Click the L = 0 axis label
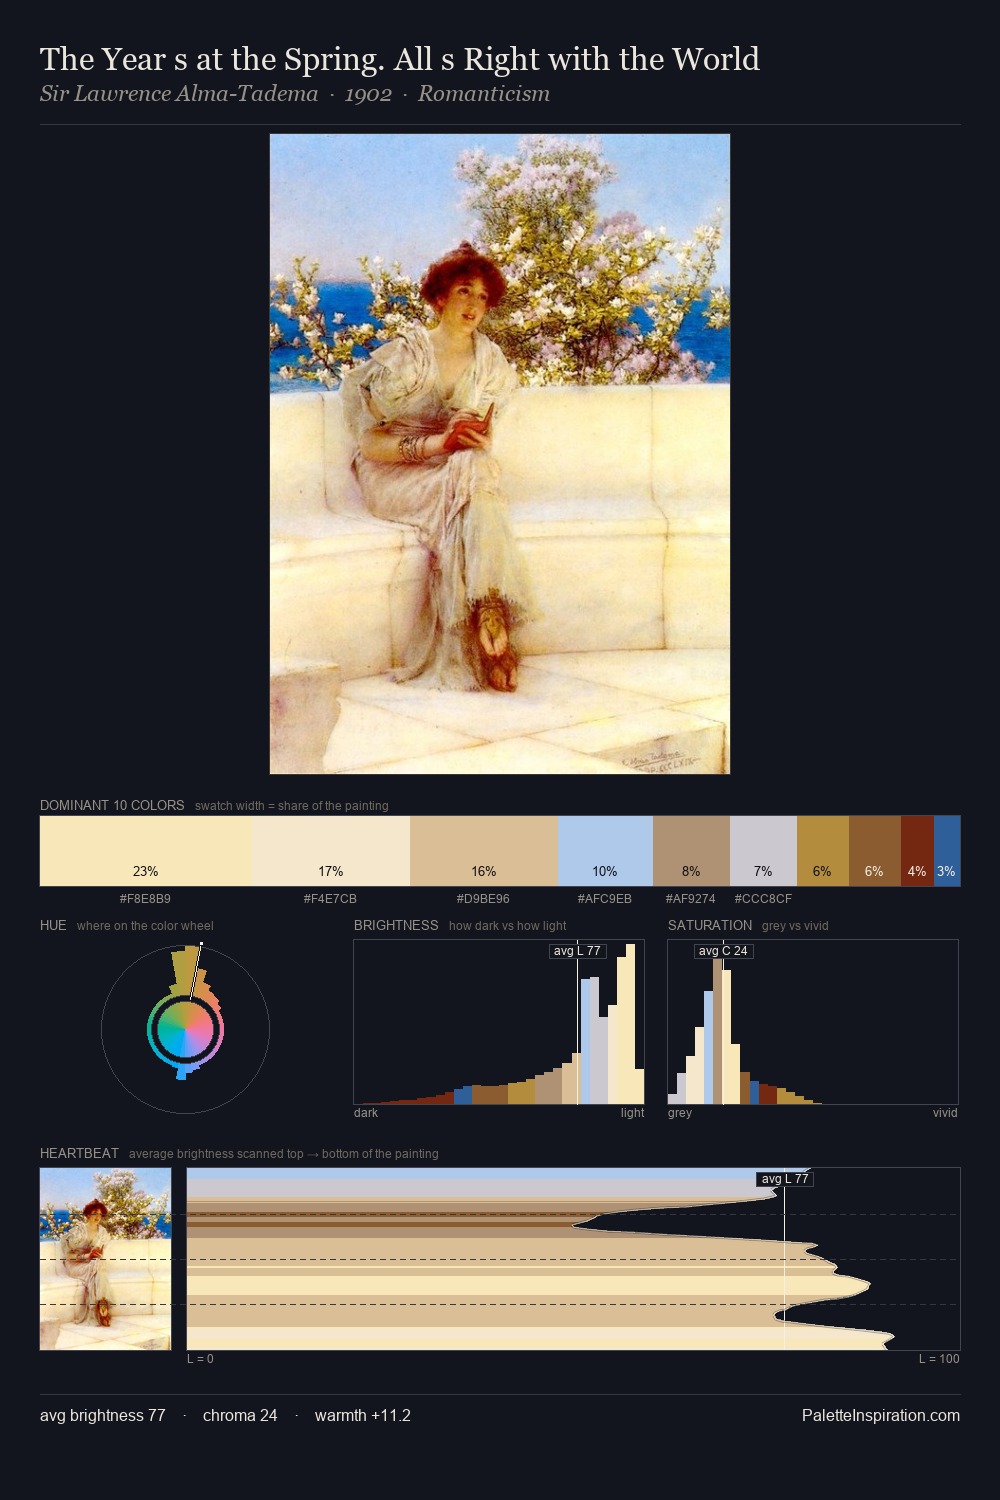1000x1500 pixels. click(x=200, y=1359)
